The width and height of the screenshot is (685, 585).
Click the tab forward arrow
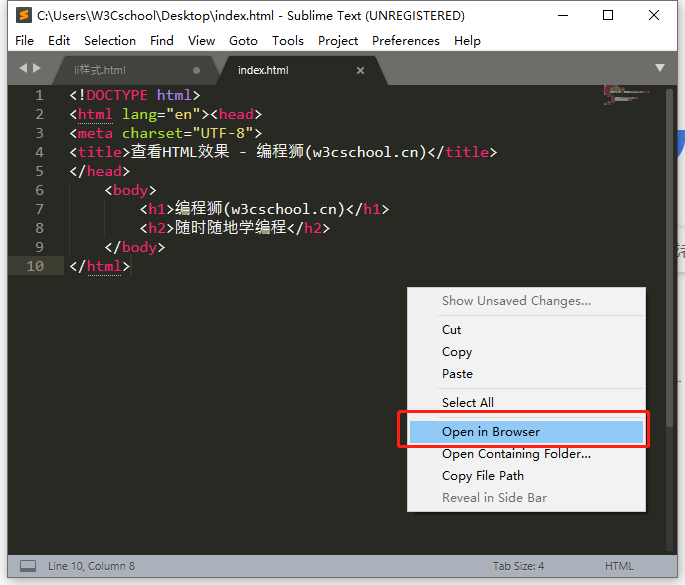click(x=37, y=68)
